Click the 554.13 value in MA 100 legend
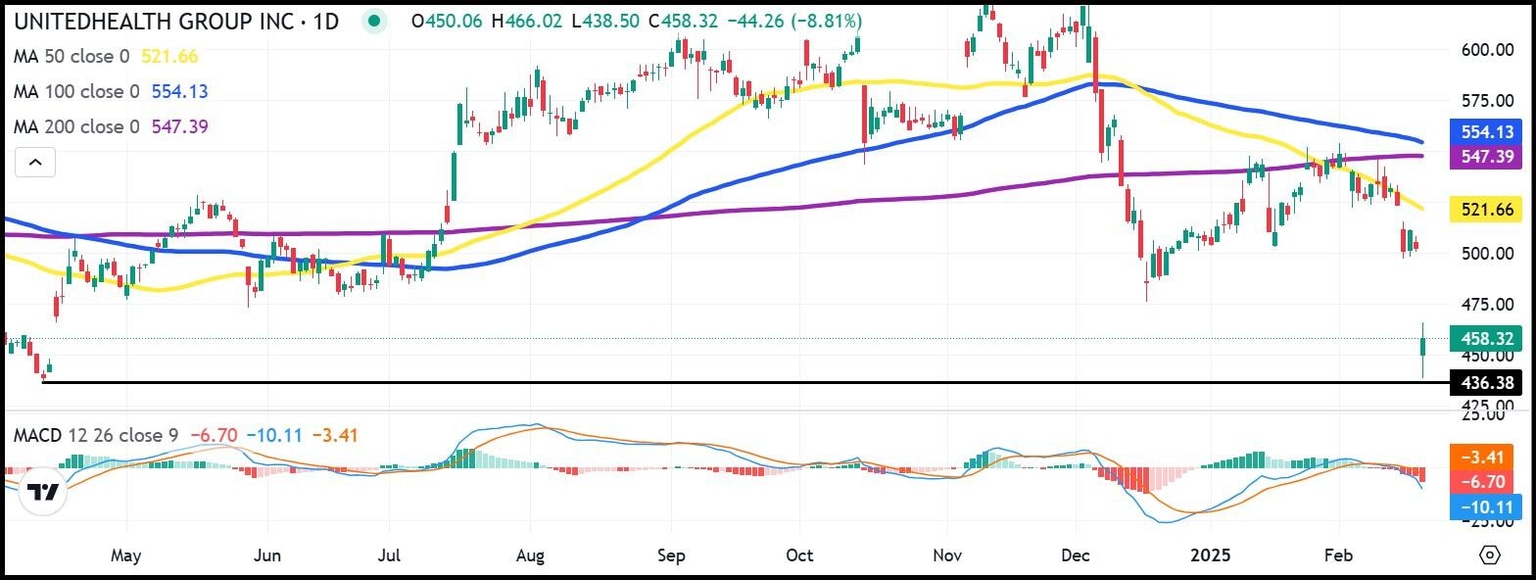 (180, 92)
